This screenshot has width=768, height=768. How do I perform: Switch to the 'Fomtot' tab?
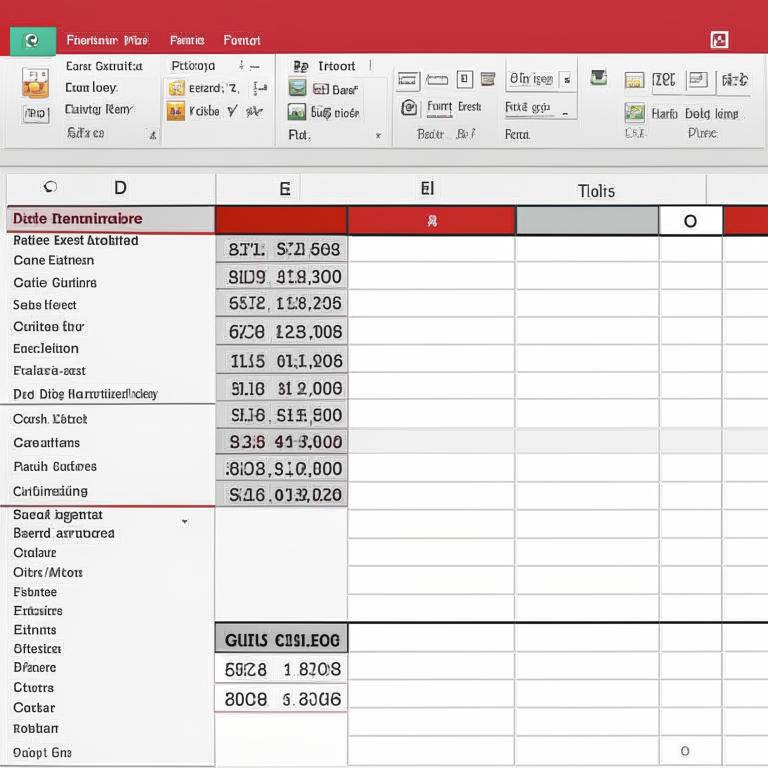click(242, 40)
